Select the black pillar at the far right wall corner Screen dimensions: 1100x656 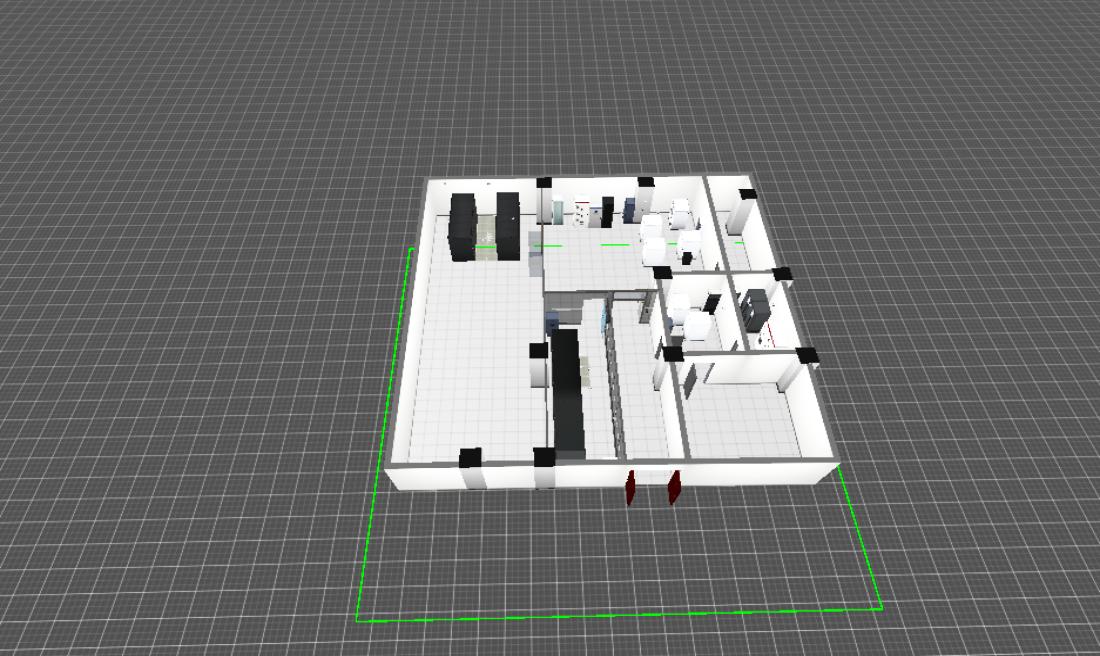tap(808, 355)
